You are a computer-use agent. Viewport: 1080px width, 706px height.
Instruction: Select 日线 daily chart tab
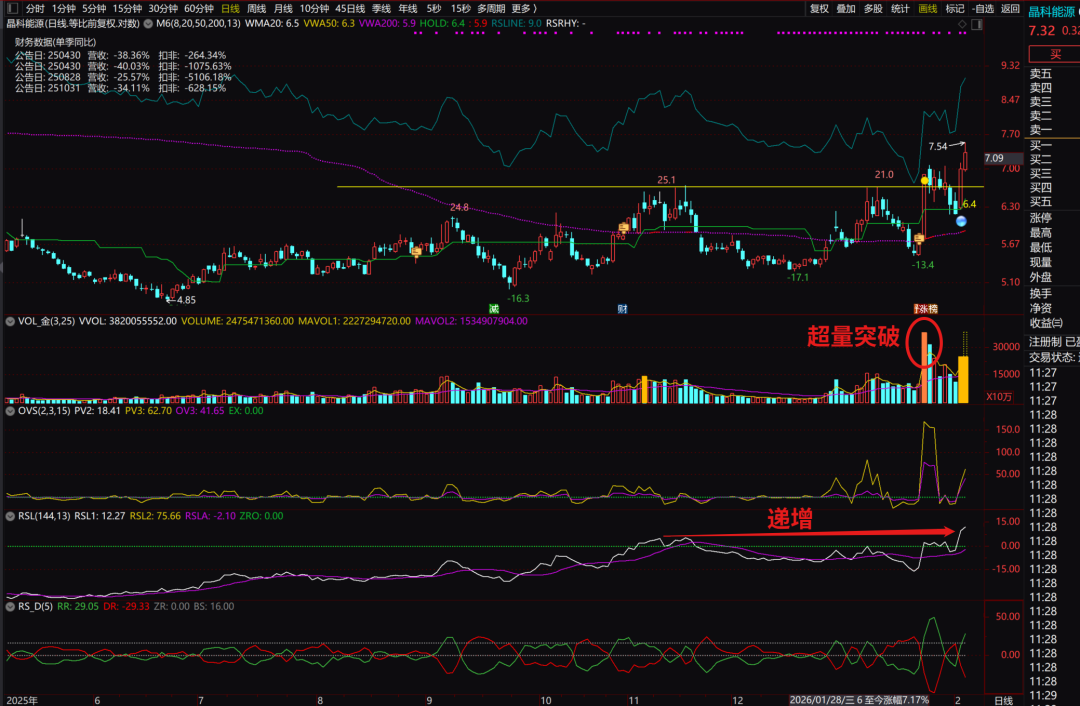tap(230, 8)
